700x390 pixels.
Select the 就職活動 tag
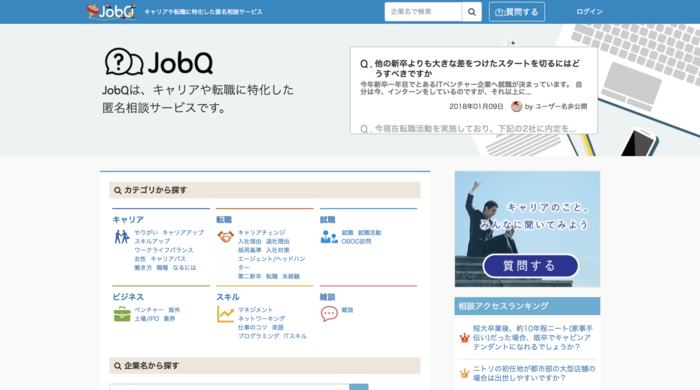[369, 232]
